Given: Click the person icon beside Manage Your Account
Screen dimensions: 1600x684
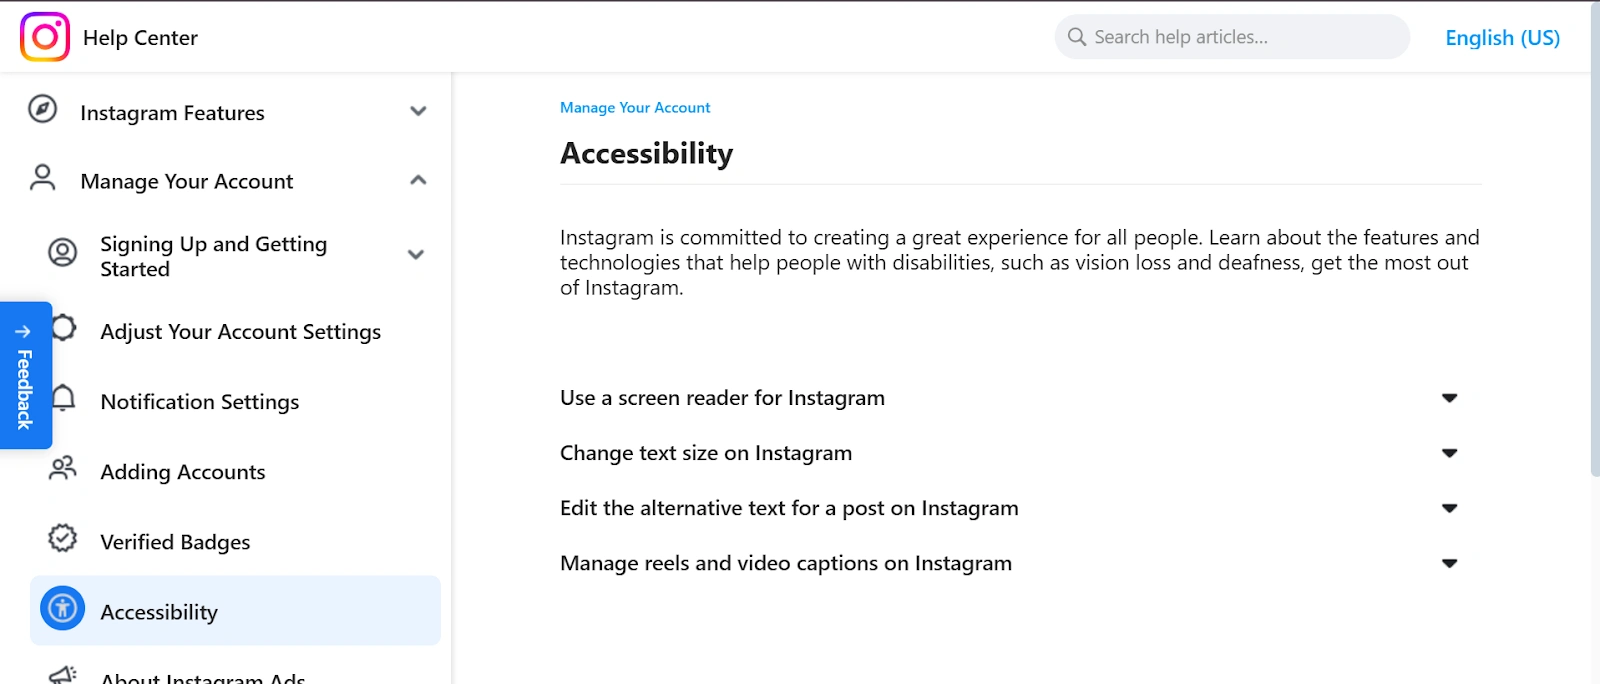Looking at the screenshot, I should [42, 178].
